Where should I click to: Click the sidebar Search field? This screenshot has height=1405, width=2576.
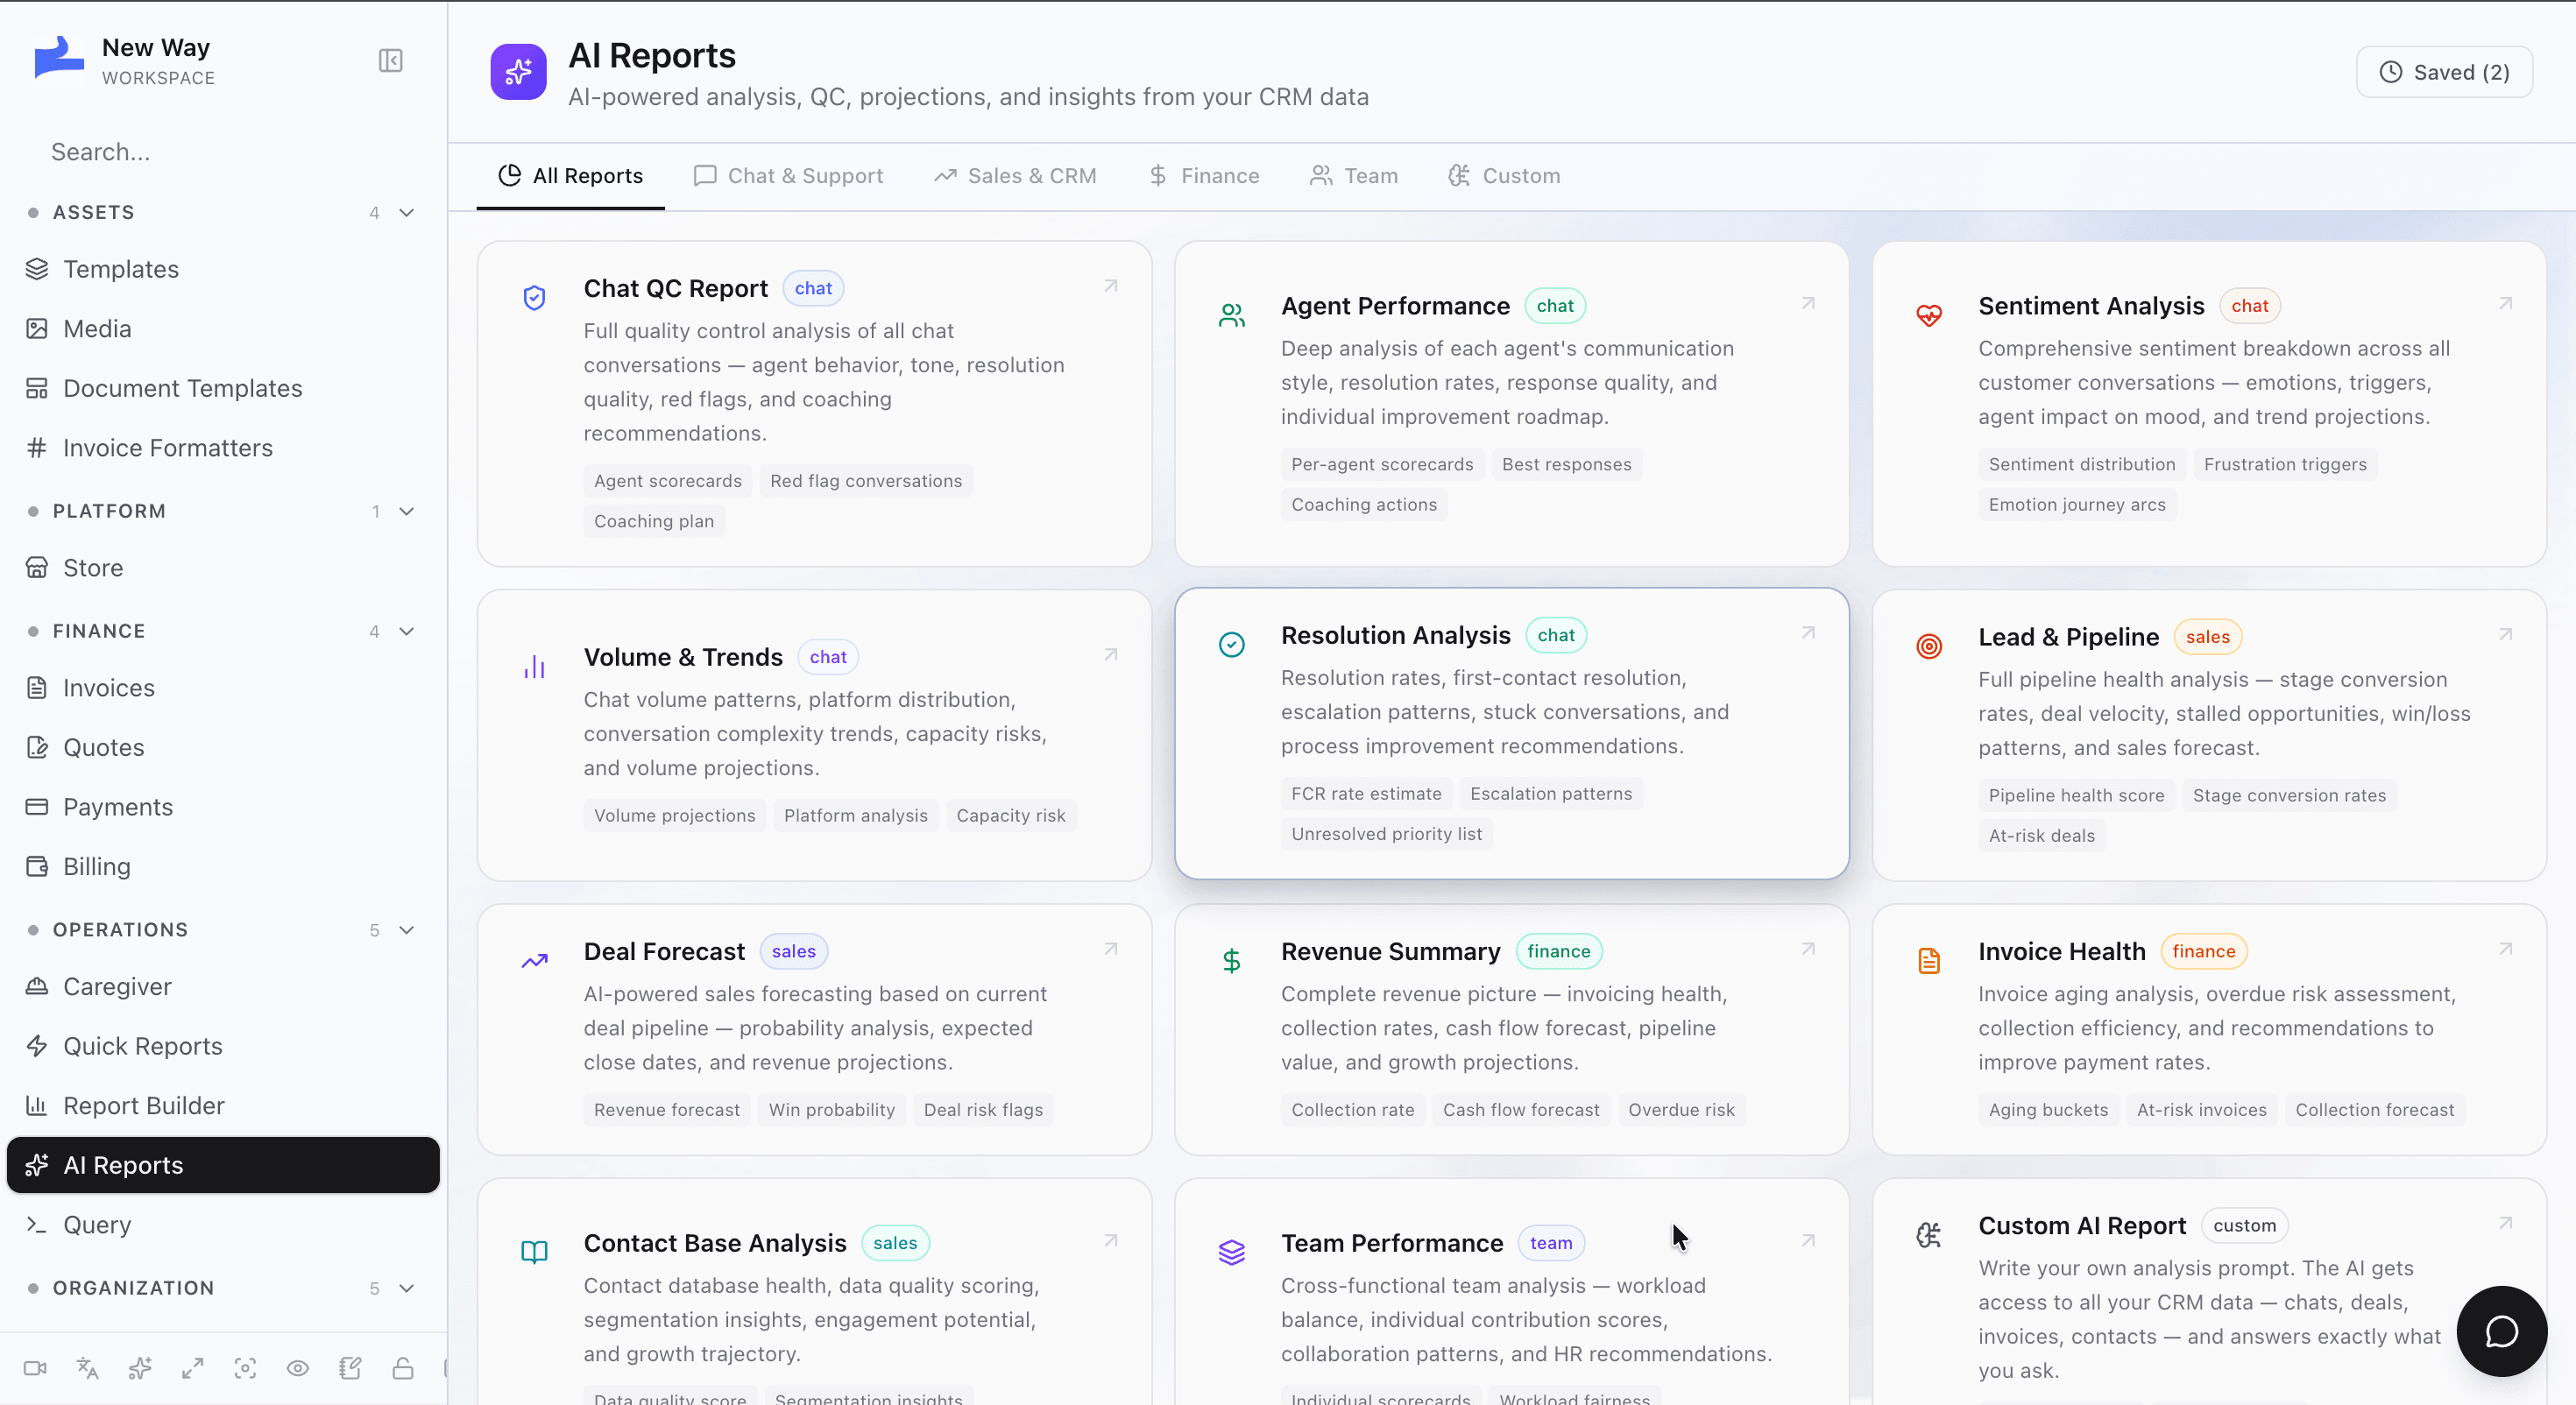pos(223,152)
